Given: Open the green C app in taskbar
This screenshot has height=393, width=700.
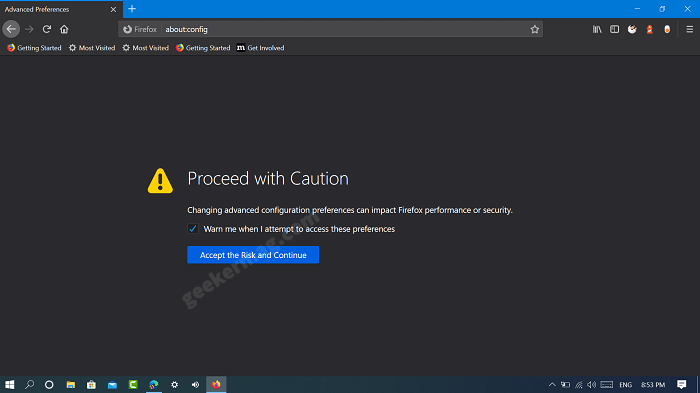Looking at the screenshot, I should pos(133,385).
